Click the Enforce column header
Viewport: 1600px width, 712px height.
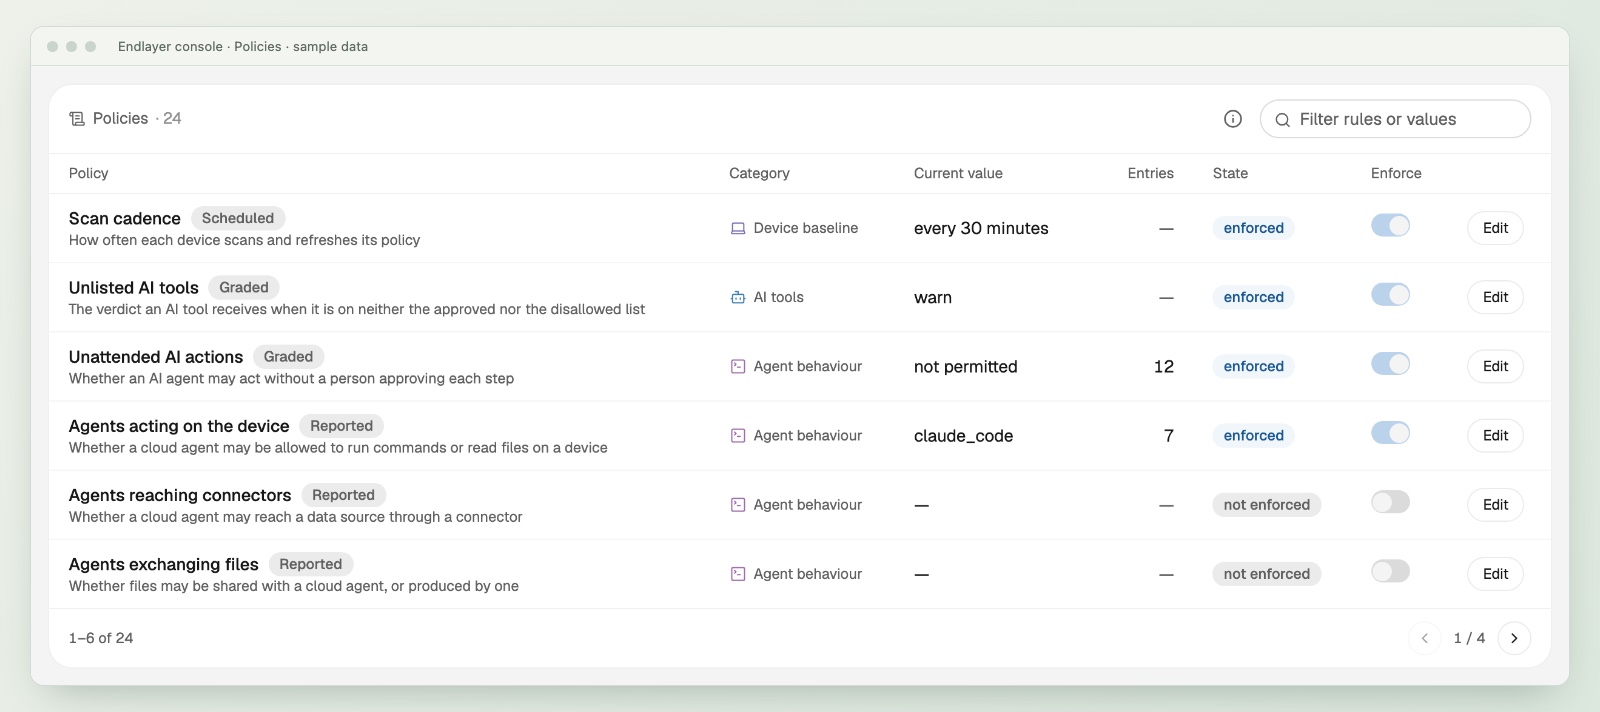point(1396,173)
